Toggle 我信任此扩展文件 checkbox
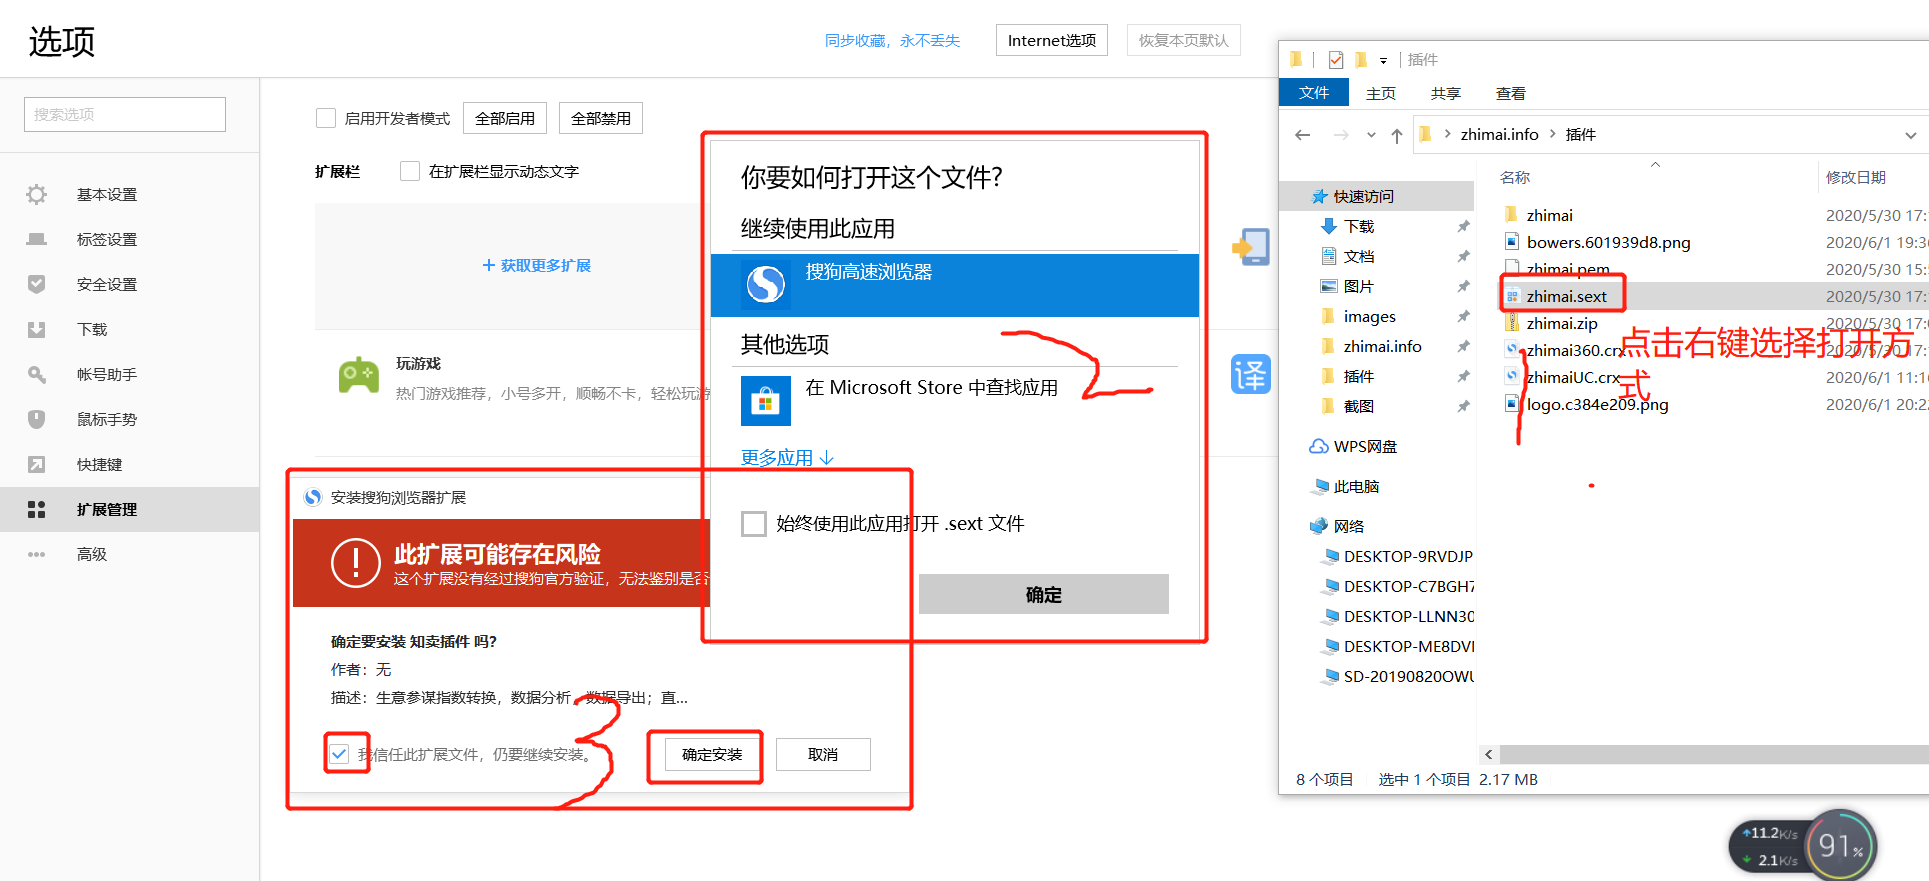This screenshot has height=881, width=1929. 340,754
